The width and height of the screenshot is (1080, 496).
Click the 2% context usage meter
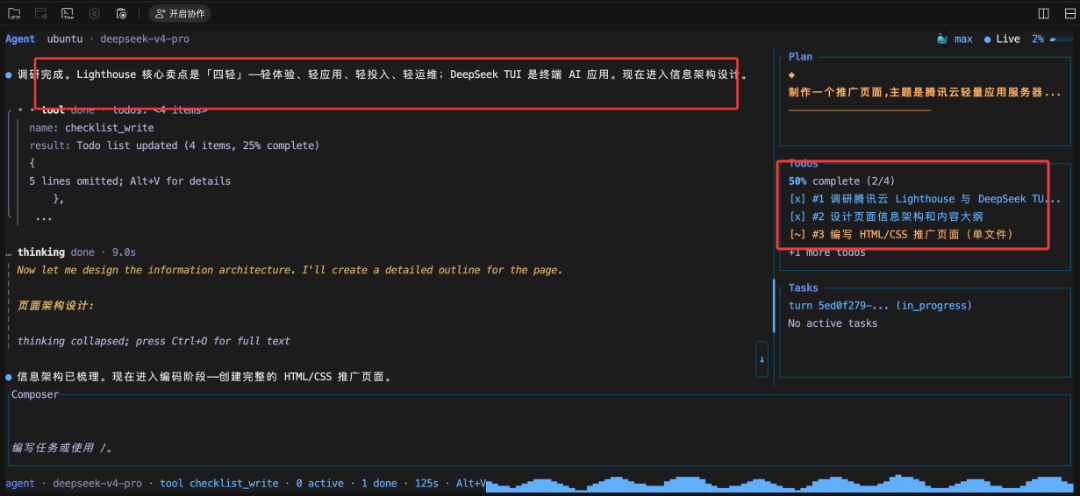pos(1052,39)
